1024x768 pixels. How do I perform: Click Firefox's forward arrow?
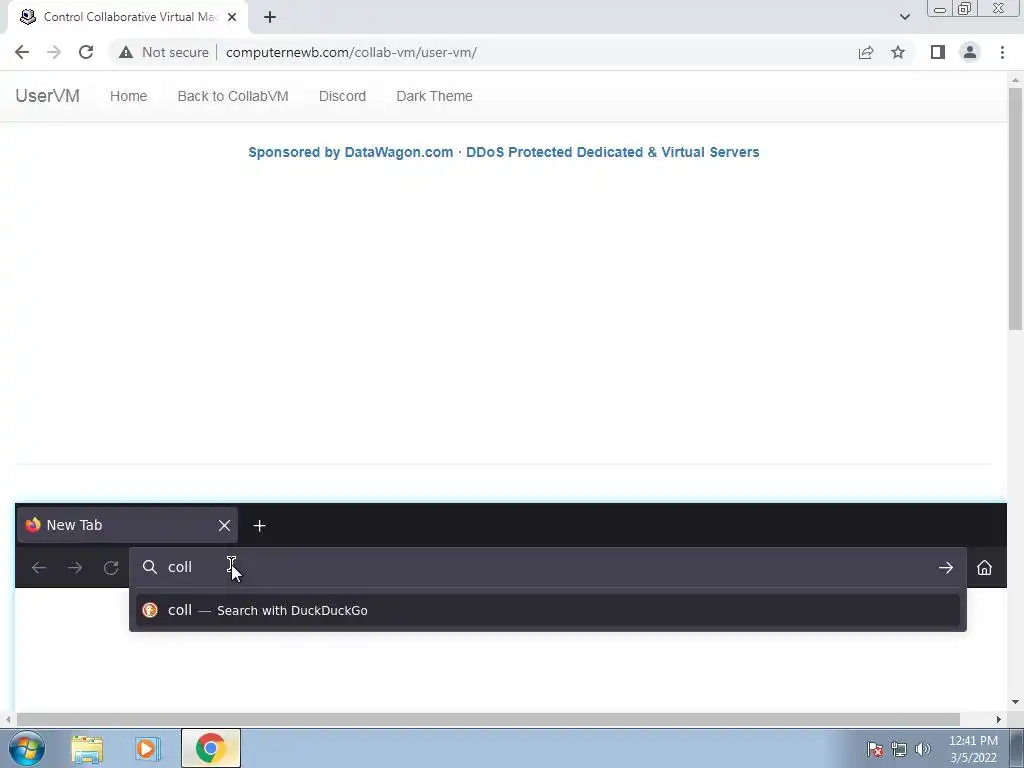coord(75,568)
